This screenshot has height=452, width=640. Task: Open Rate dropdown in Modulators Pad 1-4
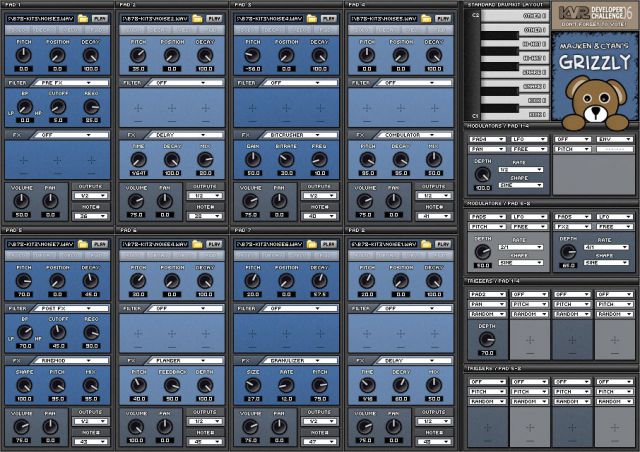tap(521, 169)
